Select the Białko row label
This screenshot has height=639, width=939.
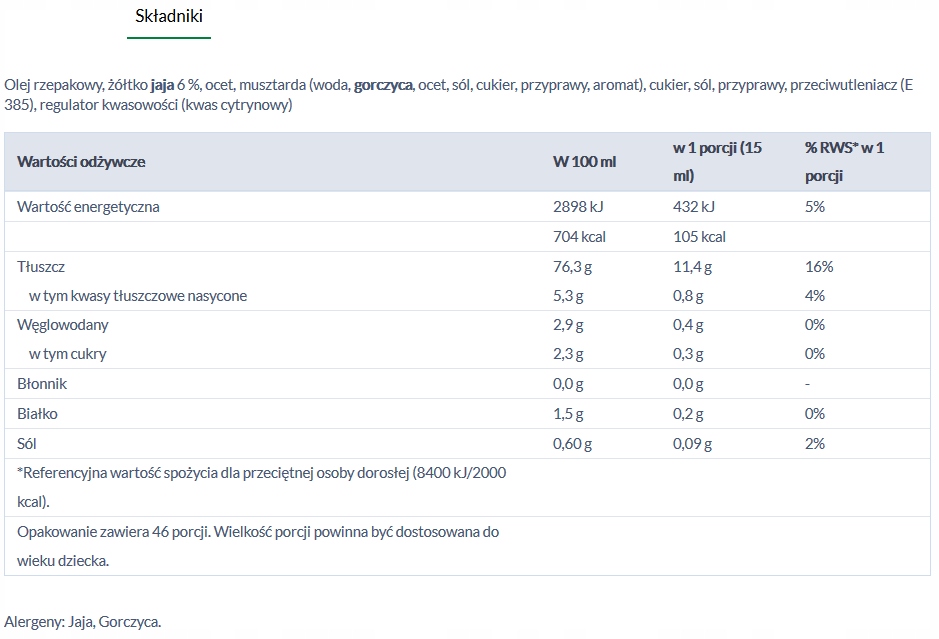click(x=38, y=413)
